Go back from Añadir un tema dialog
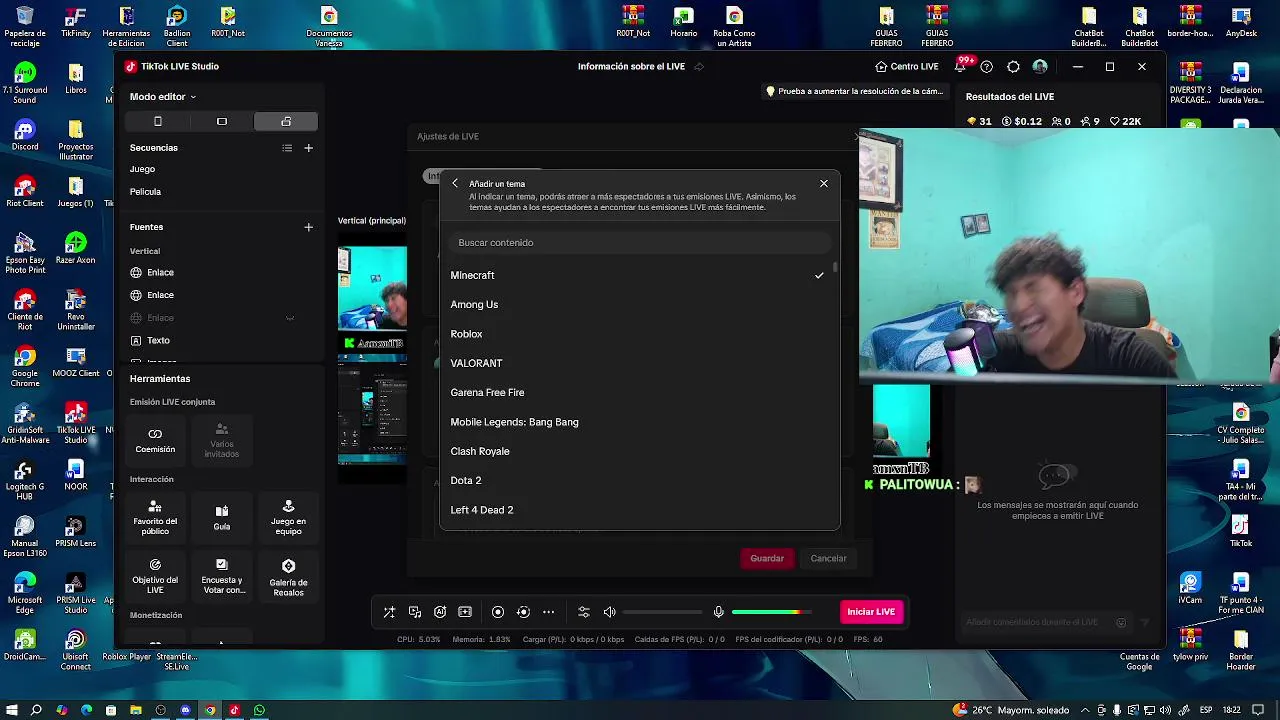Viewport: 1280px width, 720px height. (x=455, y=184)
